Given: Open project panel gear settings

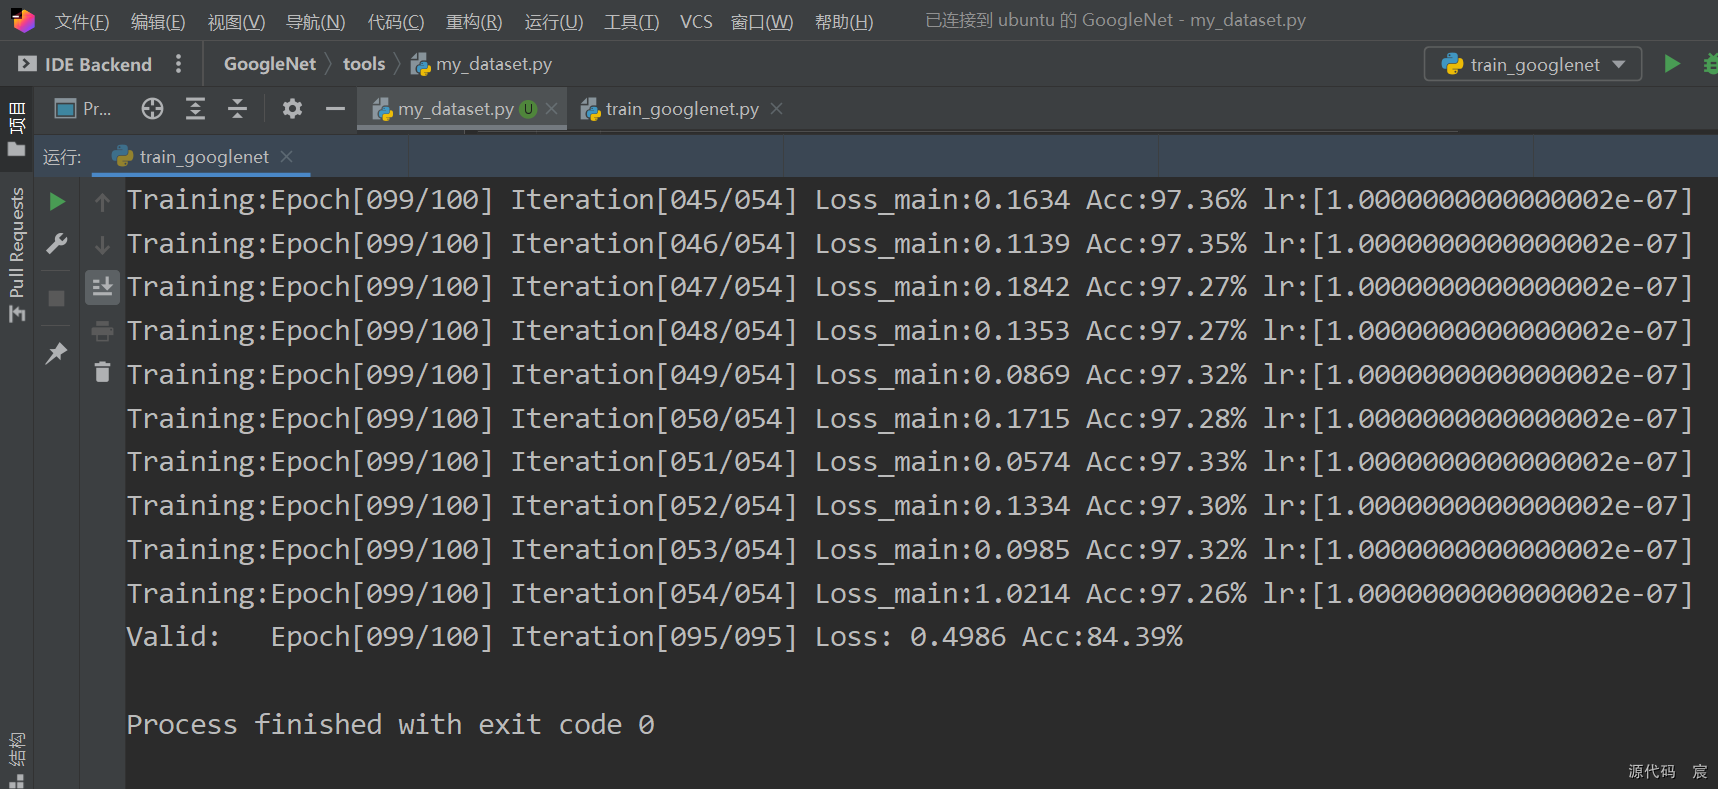Looking at the screenshot, I should [292, 109].
